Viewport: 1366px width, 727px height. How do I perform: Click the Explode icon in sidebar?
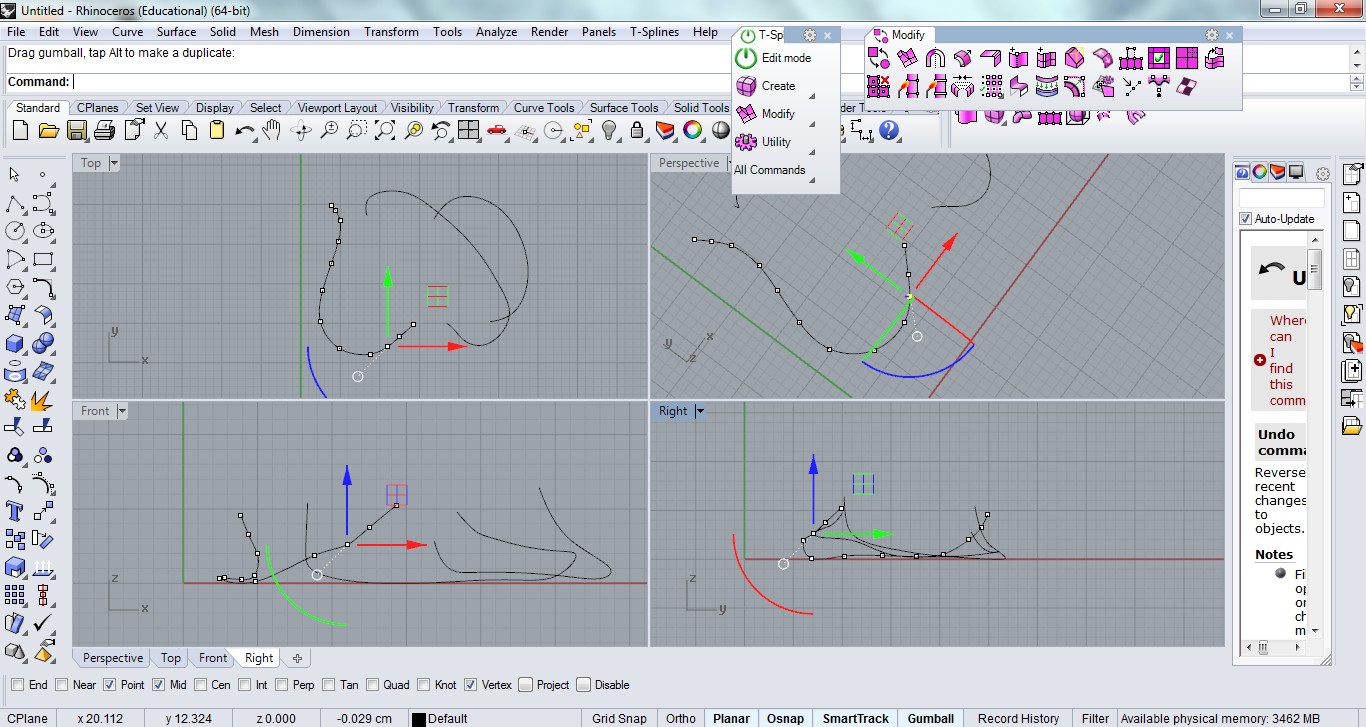(x=43, y=400)
